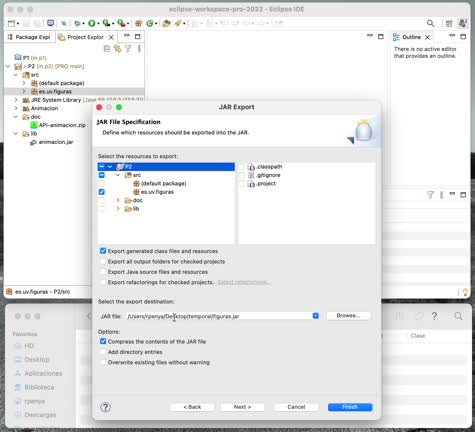Image resolution: width=475 pixels, height=432 pixels.
Task: Click Link with Editor in Project Explorer
Action: (x=117, y=49)
